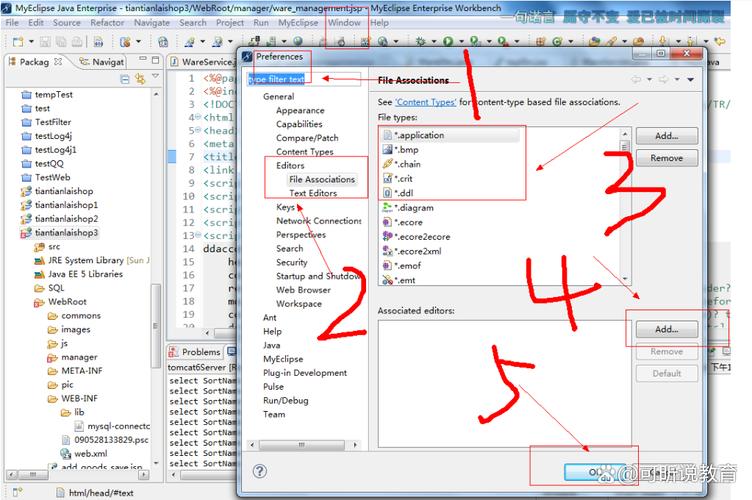752x500 pixels.
Task: Click the OK button in Preferences
Action: (x=595, y=472)
